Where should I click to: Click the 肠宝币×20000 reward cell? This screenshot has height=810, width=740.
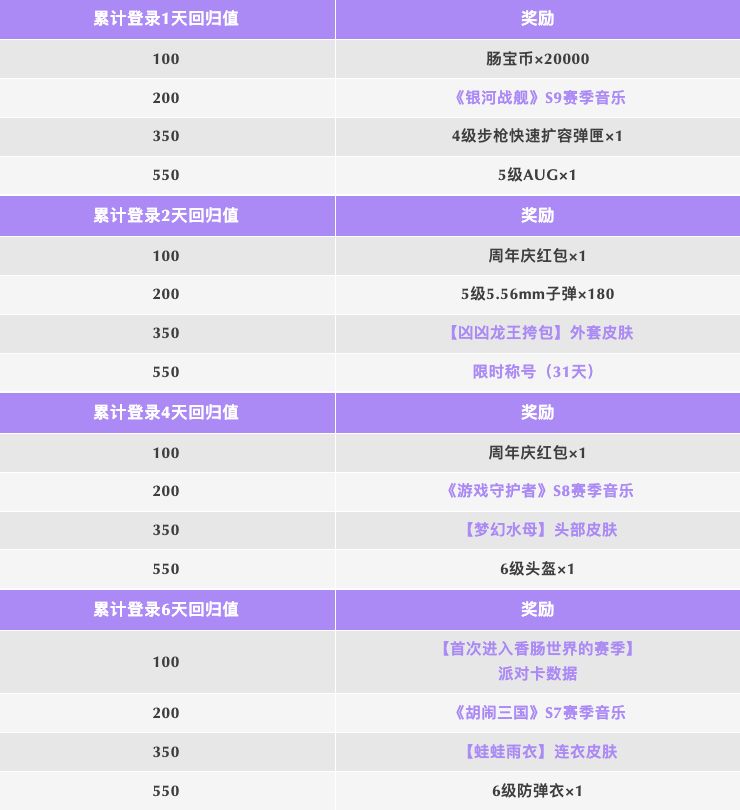(537, 59)
